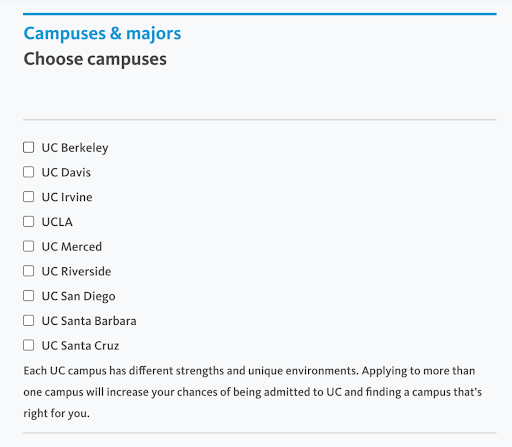This screenshot has height=447, width=512.
Task: Enable the UCLA checkbox
Action: coord(29,221)
